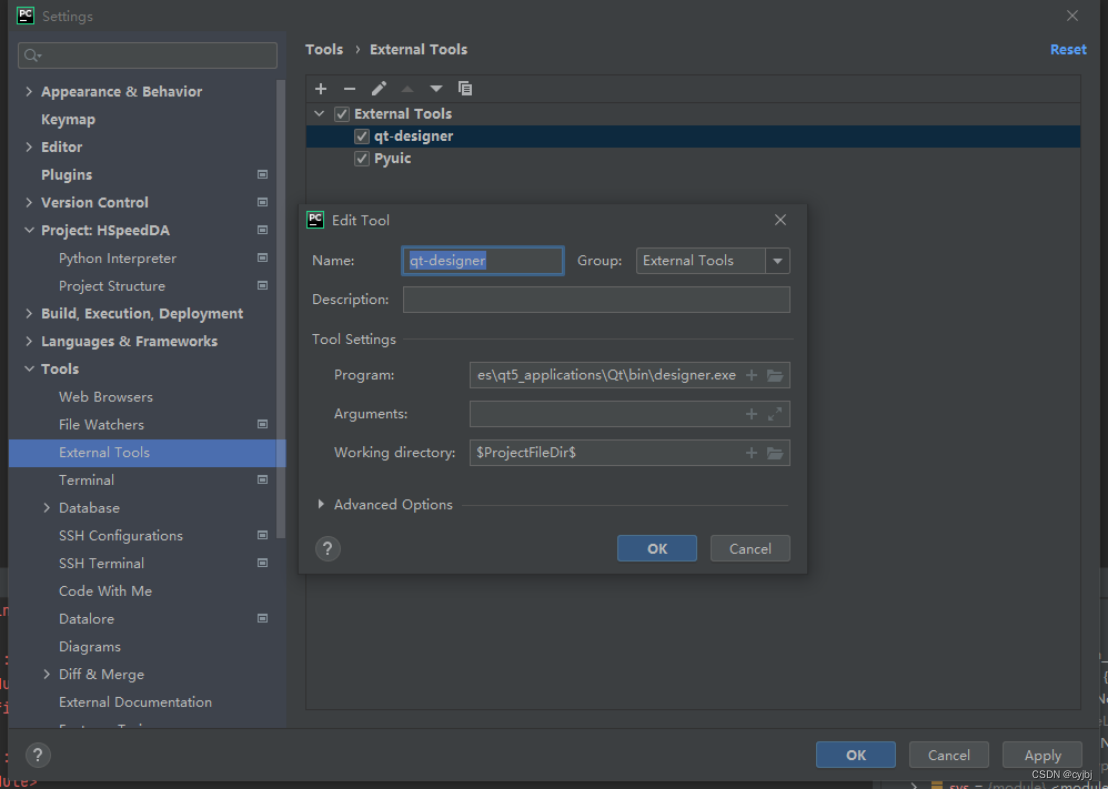Screen dimensions: 1108x790
Task: Toggle the Pyuic checkbox
Action: pos(362,158)
